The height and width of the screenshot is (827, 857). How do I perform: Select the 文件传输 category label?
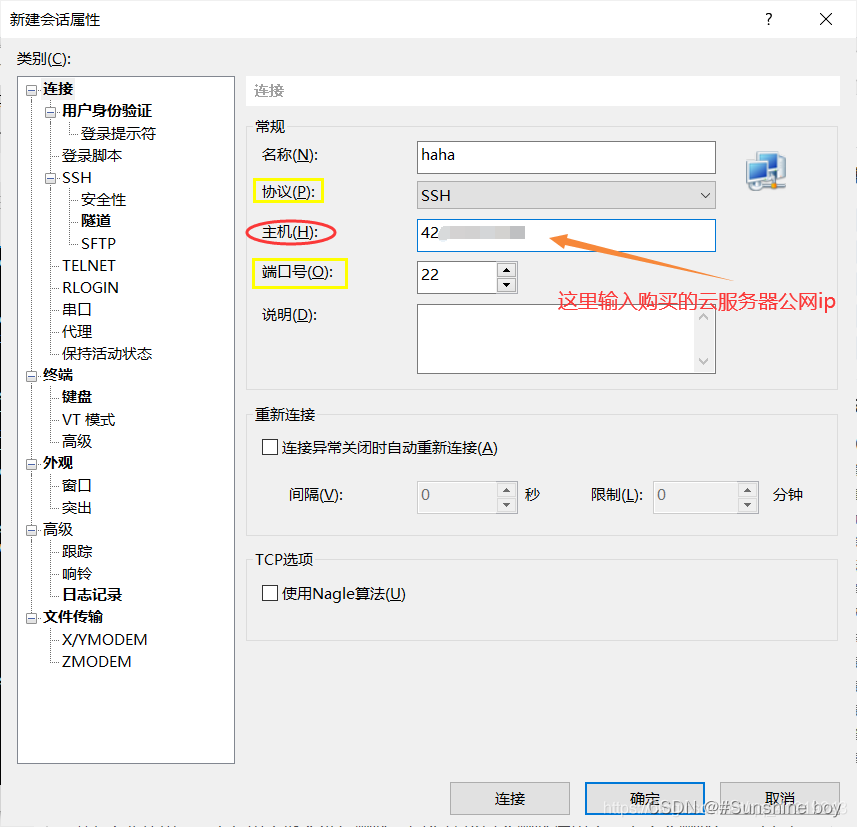(x=73, y=617)
